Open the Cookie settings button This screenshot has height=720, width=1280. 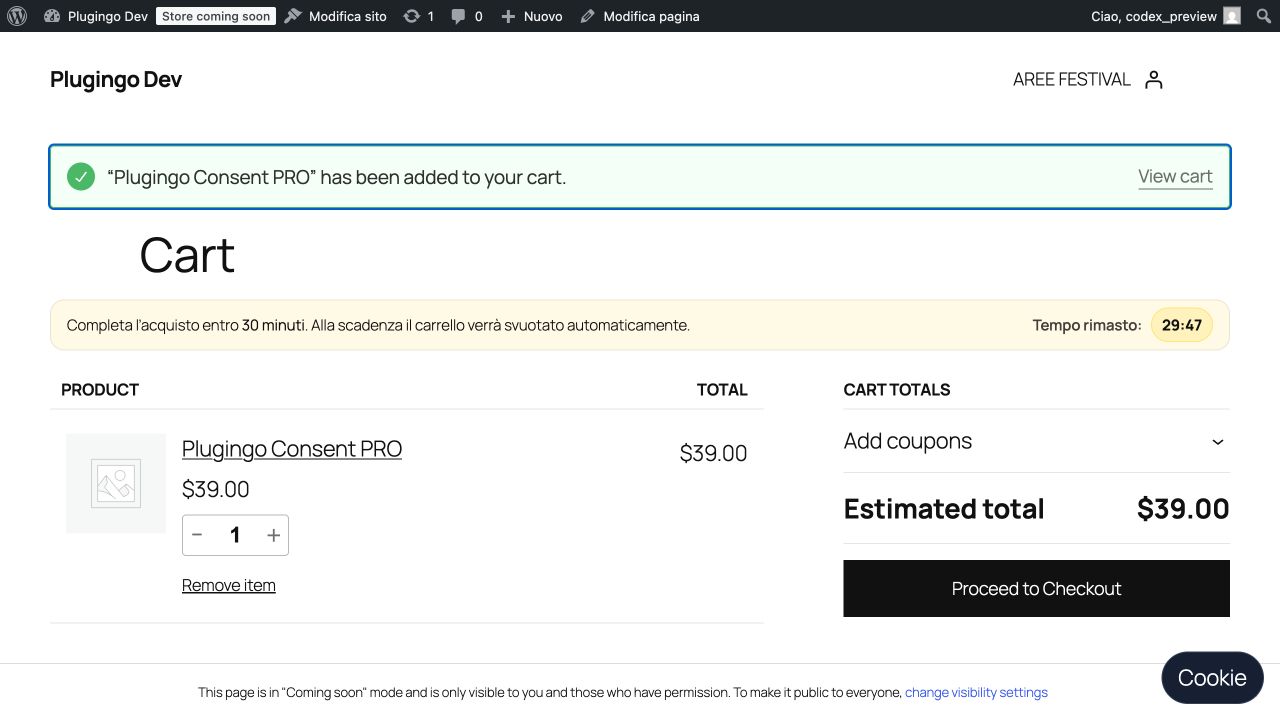(x=1212, y=678)
